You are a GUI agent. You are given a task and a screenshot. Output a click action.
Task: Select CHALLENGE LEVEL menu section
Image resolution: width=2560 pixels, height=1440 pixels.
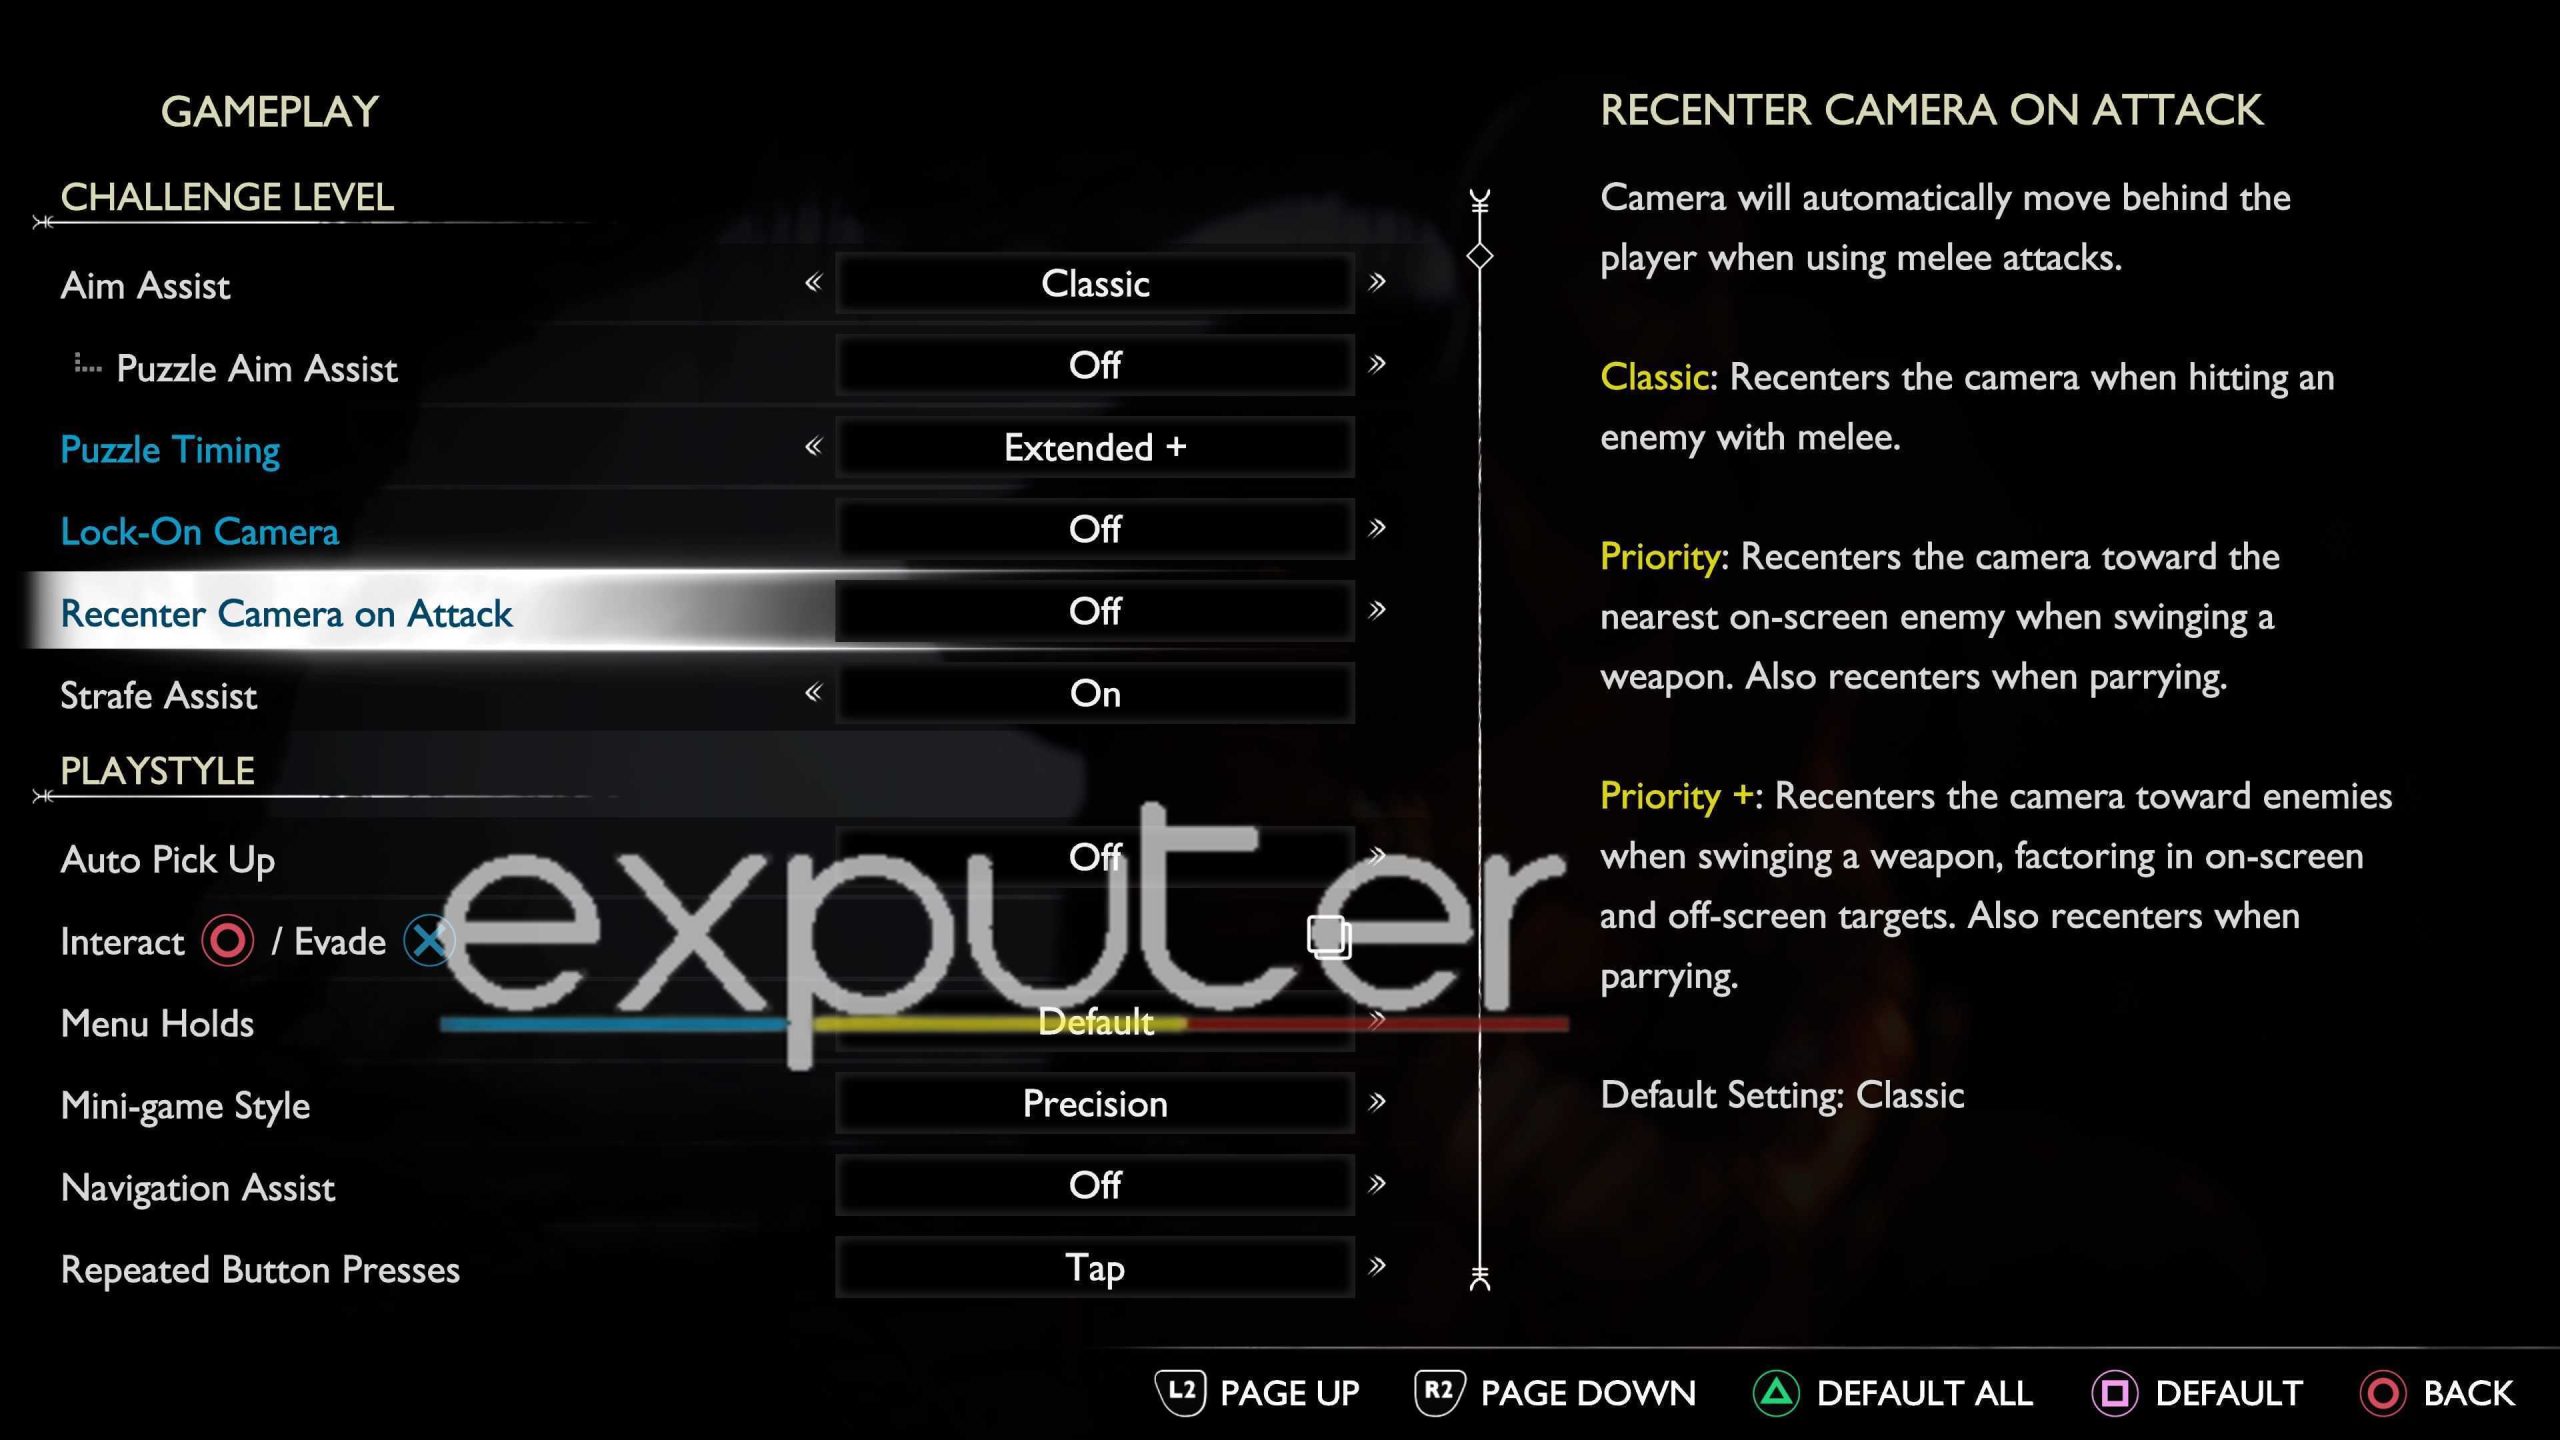(x=227, y=195)
